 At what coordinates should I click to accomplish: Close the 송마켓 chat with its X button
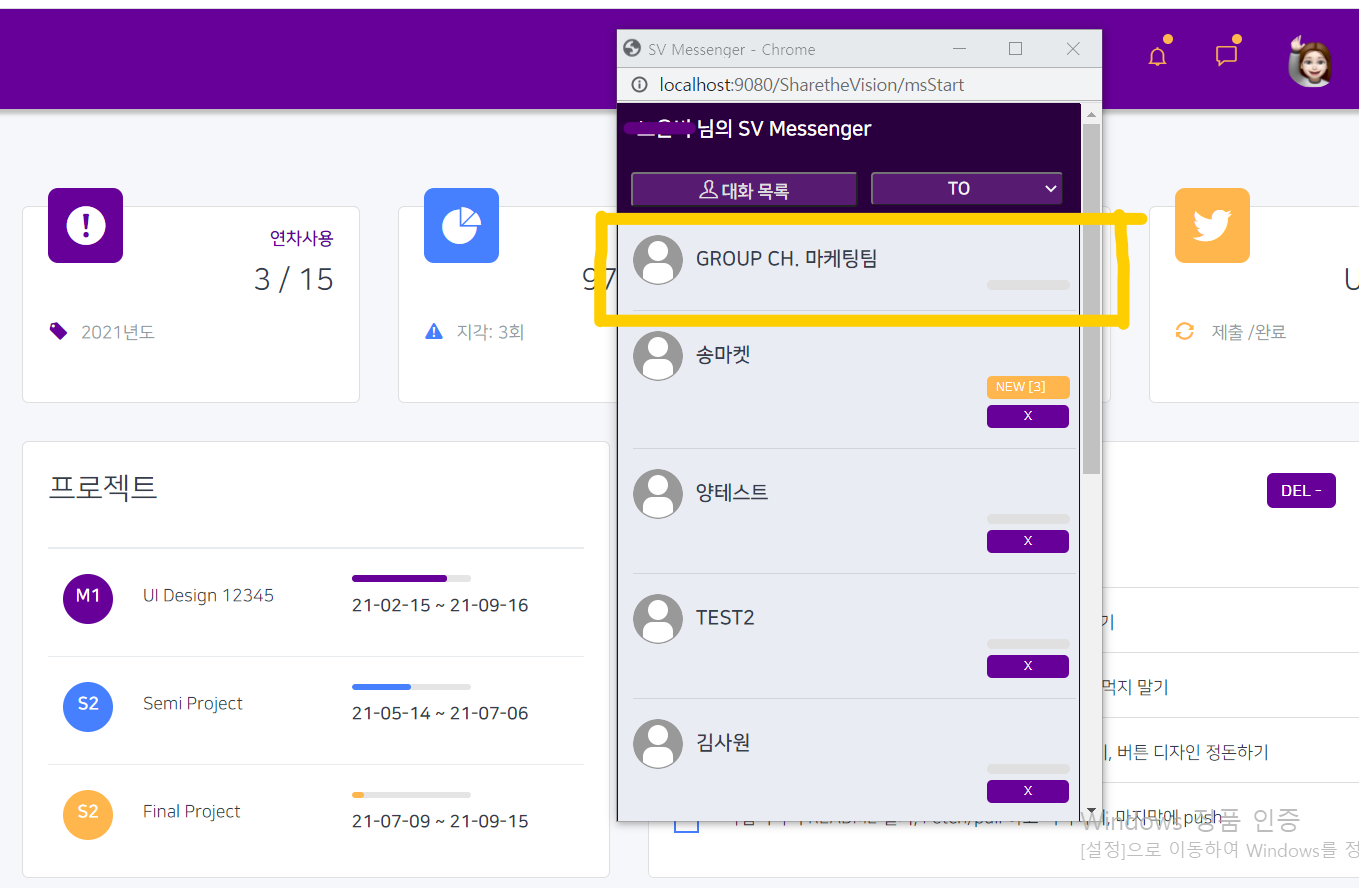click(x=1027, y=415)
